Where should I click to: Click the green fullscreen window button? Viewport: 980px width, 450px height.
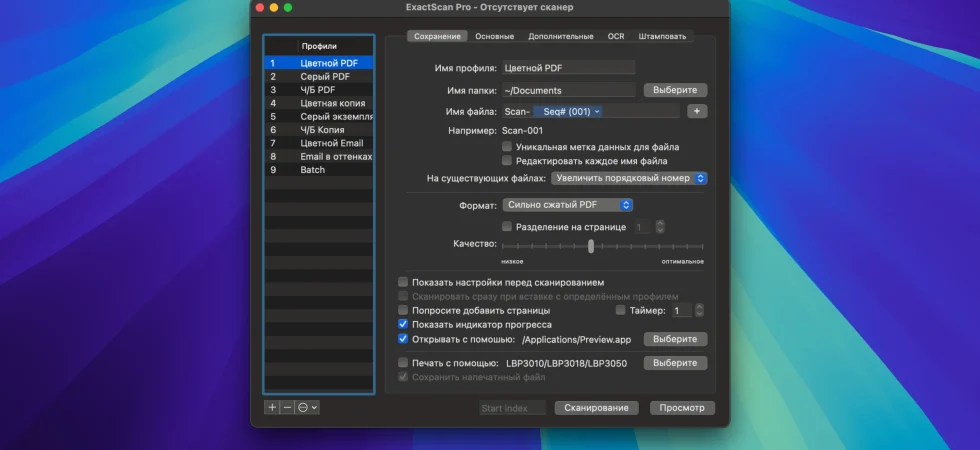coord(288,8)
